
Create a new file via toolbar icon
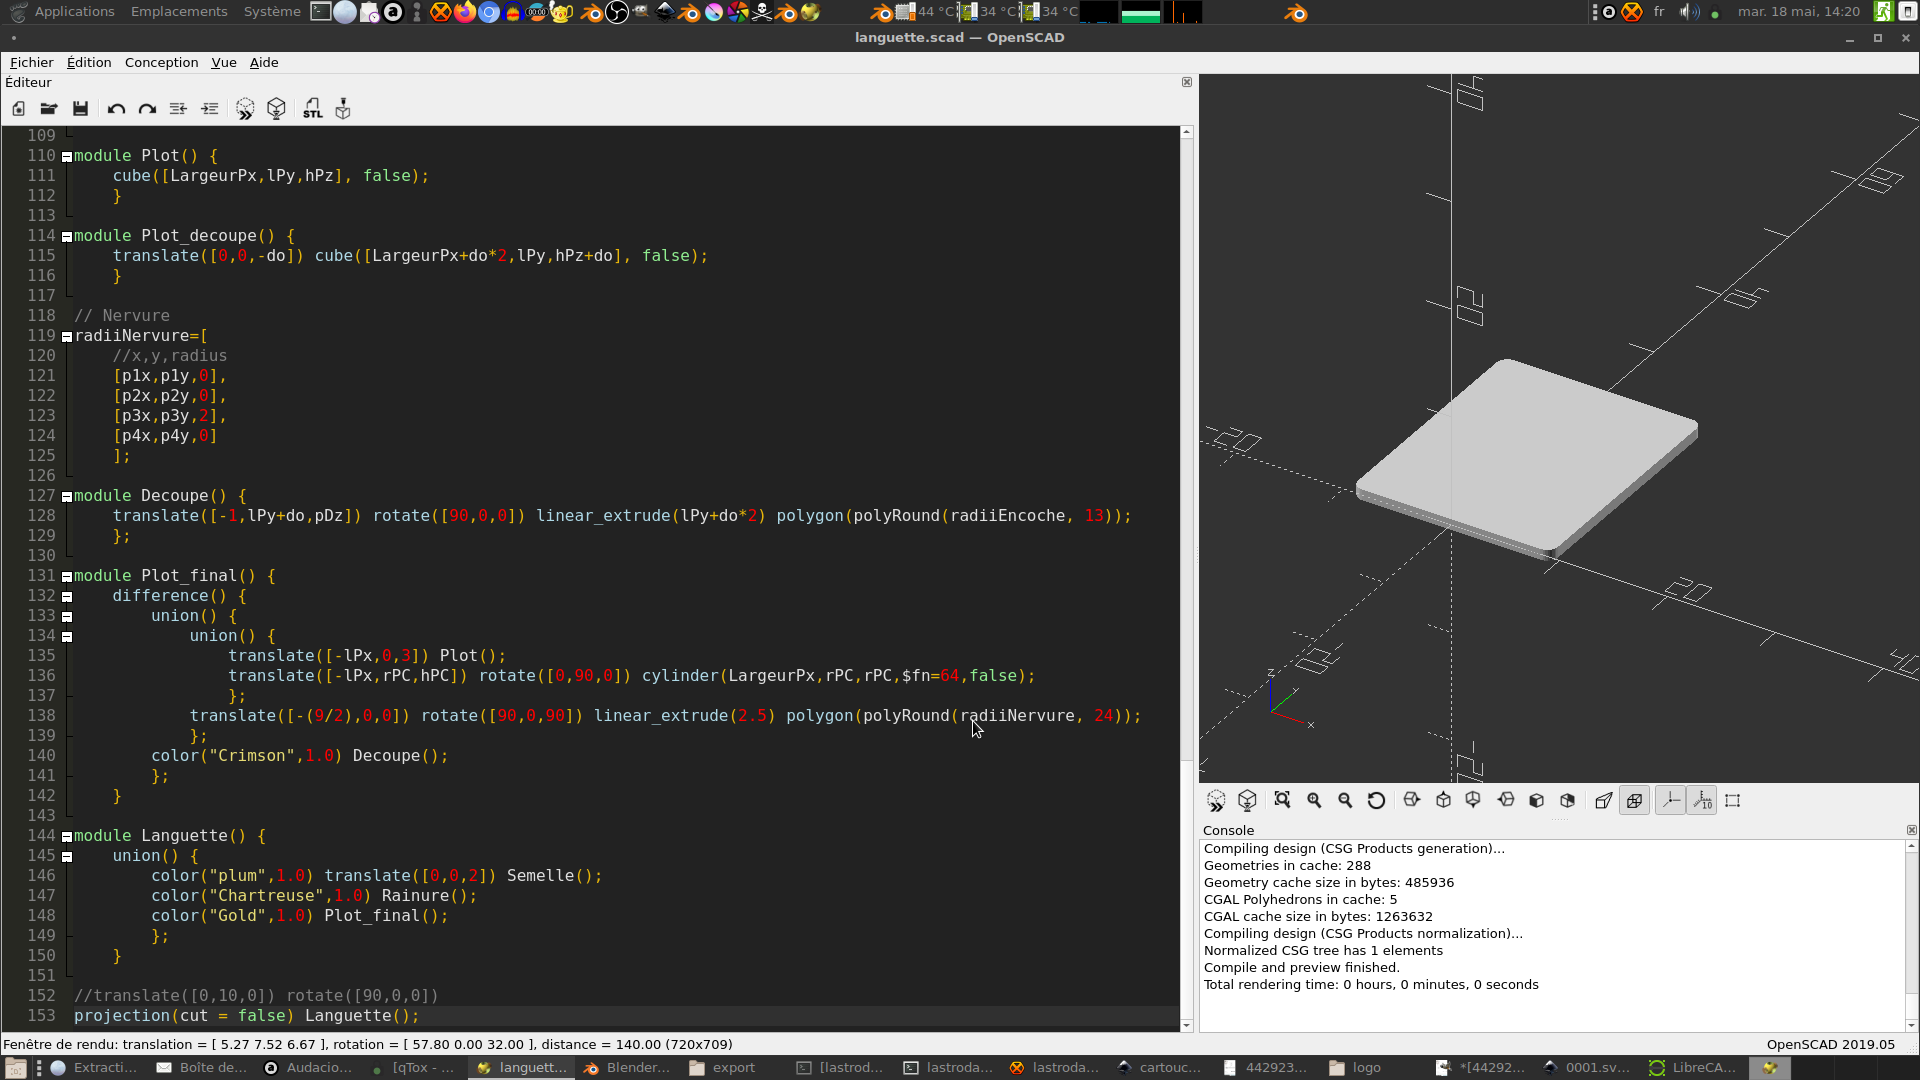[x=19, y=109]
